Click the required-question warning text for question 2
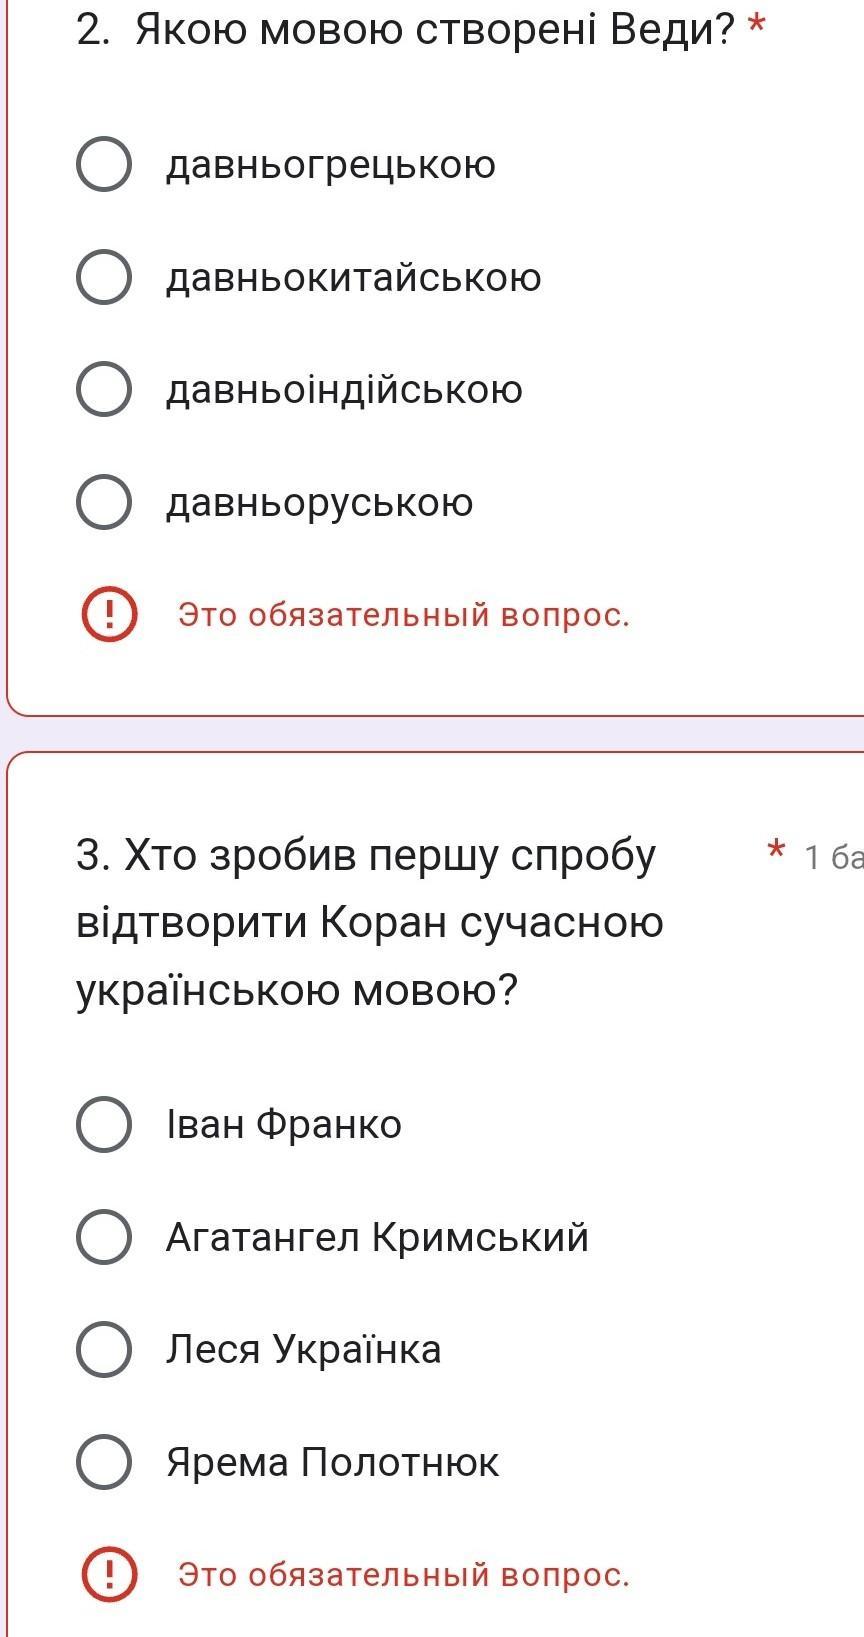The image size is (864, 1637). click(404, 614)
